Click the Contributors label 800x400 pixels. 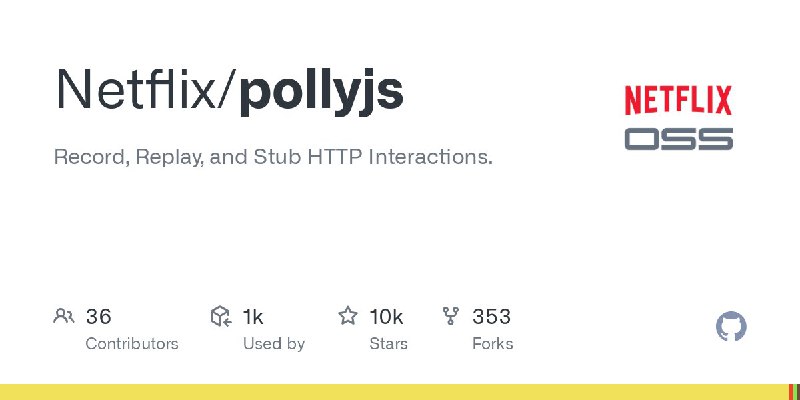[x=132, y=344]
